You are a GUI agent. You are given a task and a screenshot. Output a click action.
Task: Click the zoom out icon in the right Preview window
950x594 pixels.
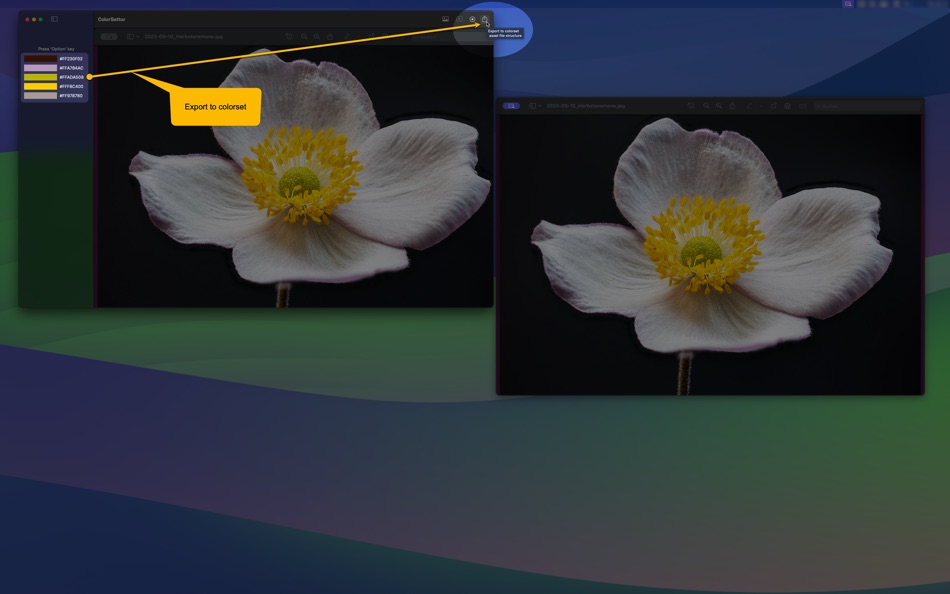[x=706, y=105]
